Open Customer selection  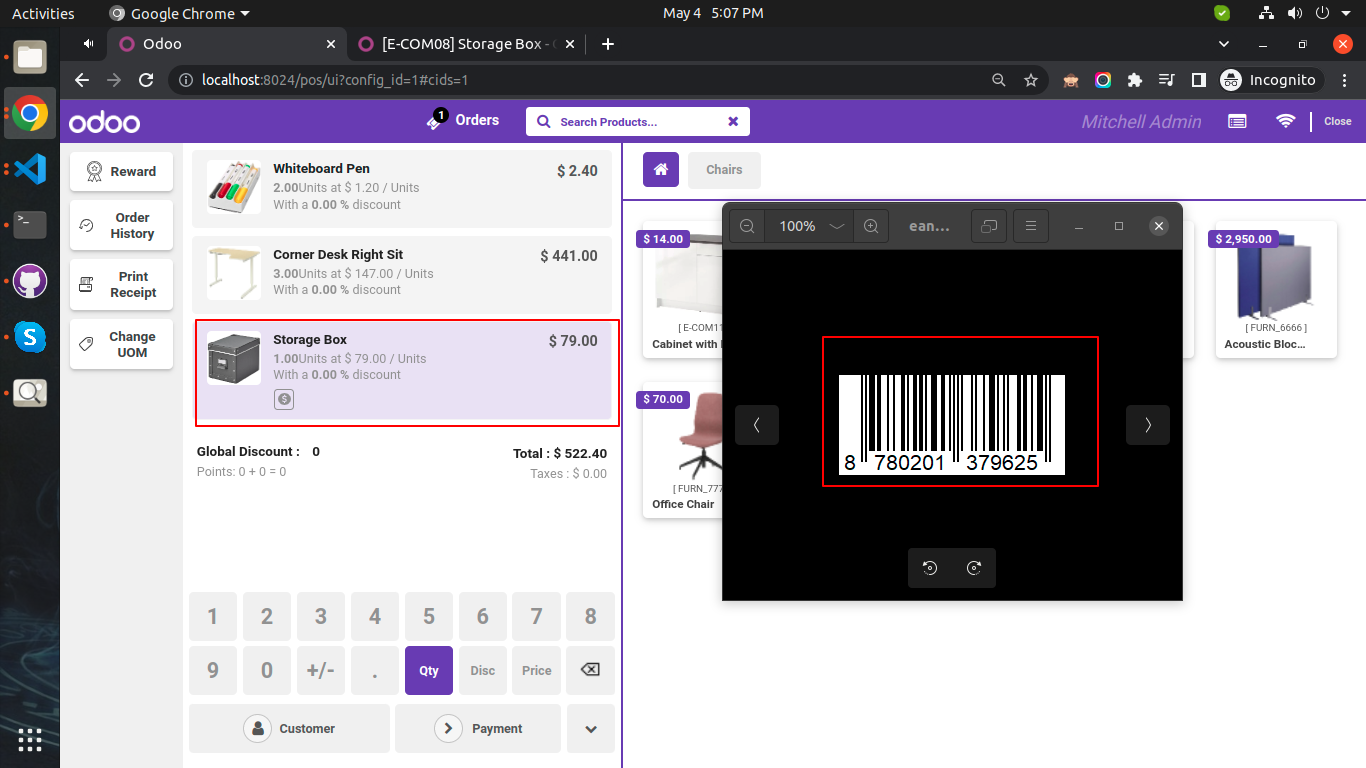pos(289,728)
